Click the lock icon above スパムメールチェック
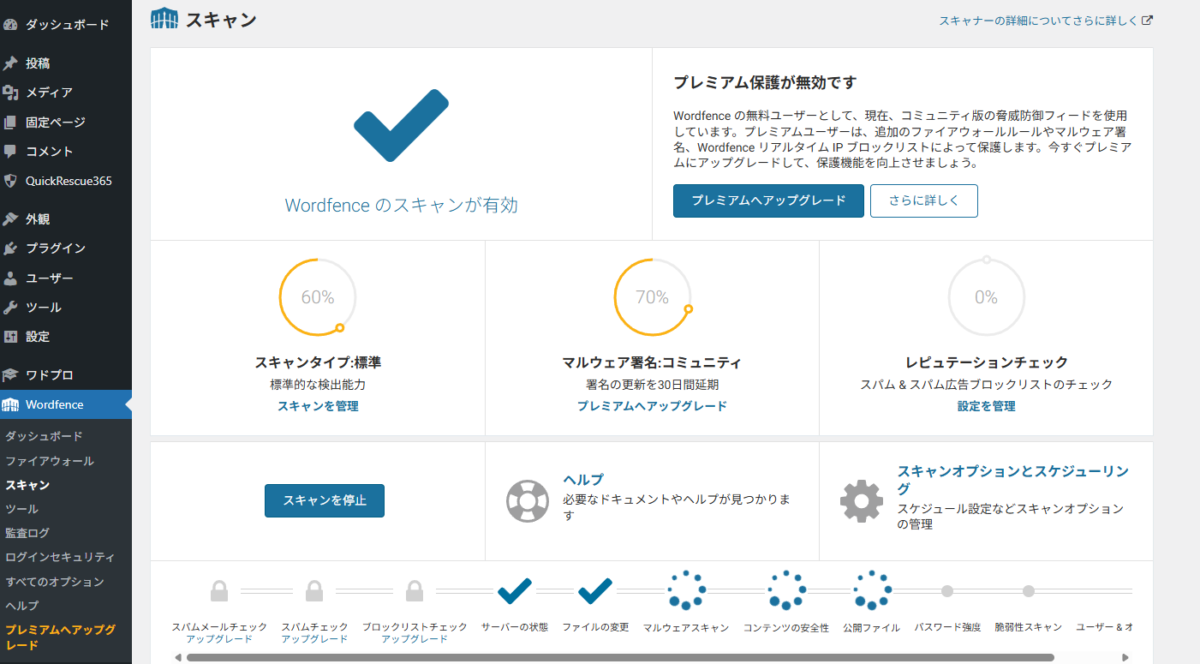Screen dimensions: 1200x664 pos(222,588)
